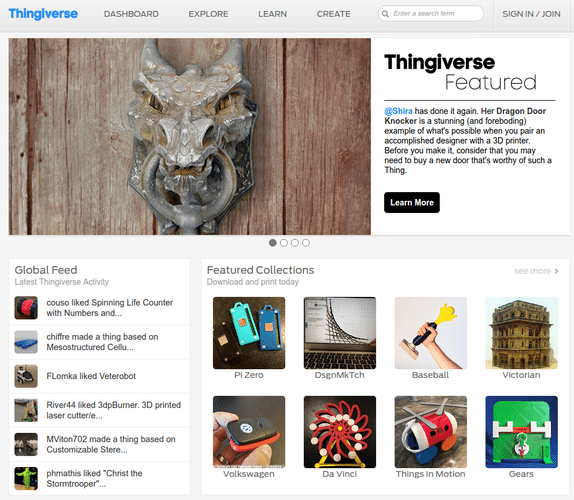Select the third carousel slide dot
This screenshot has height=500, width=574.
tap(295, 243)
